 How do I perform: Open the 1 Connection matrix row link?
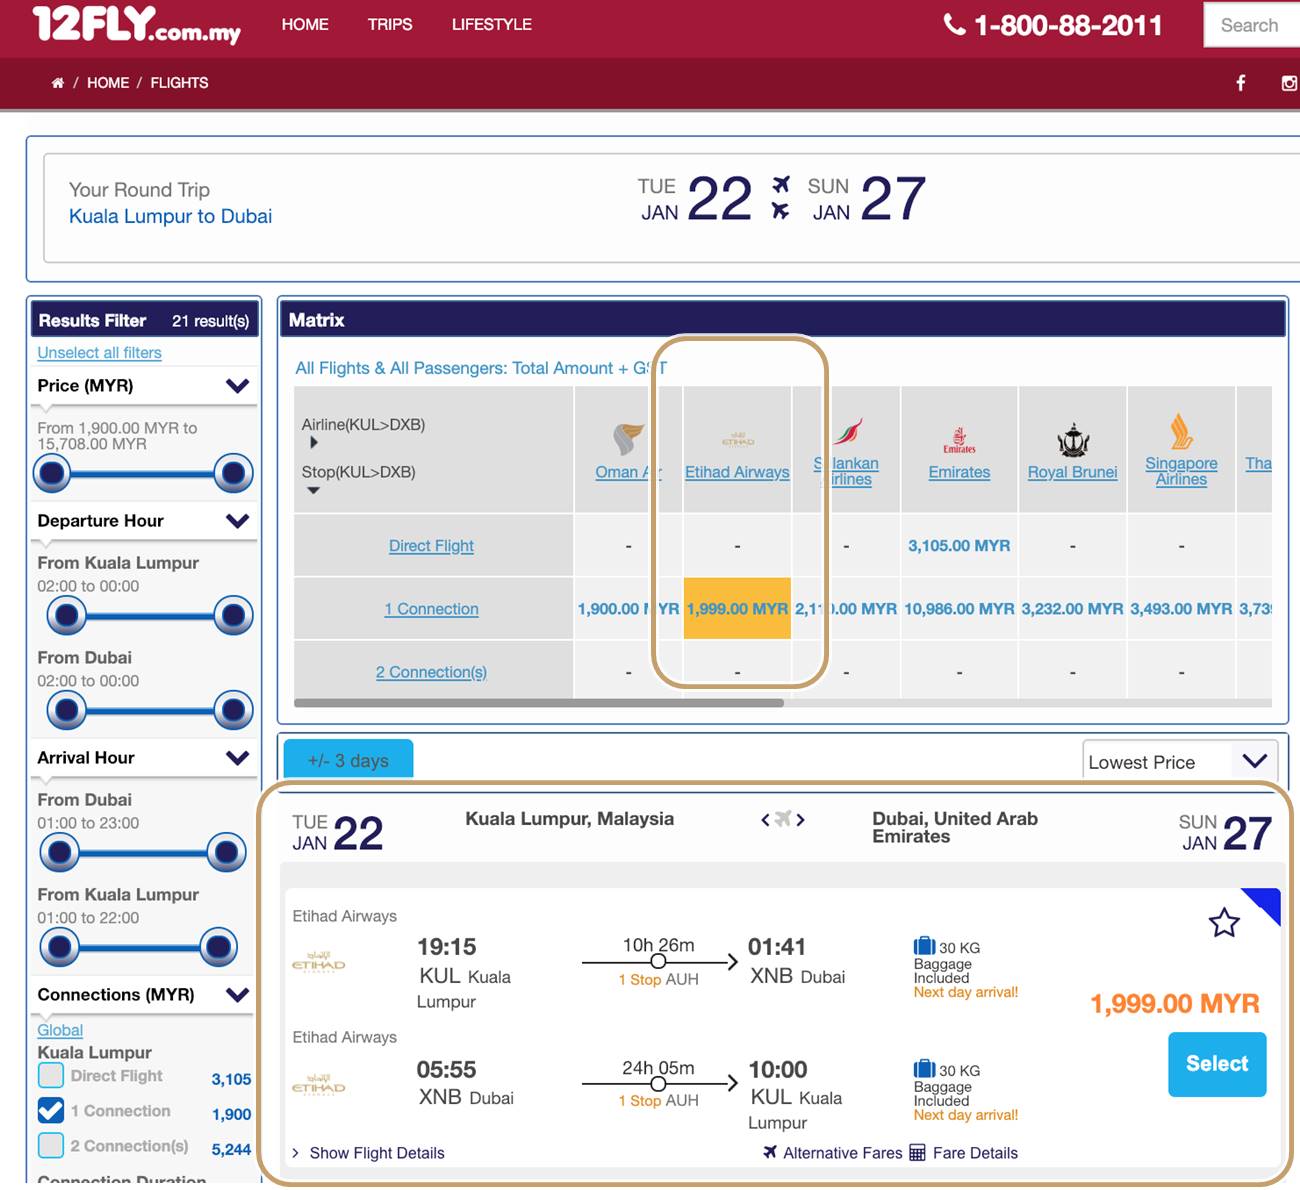coord(431,609)
